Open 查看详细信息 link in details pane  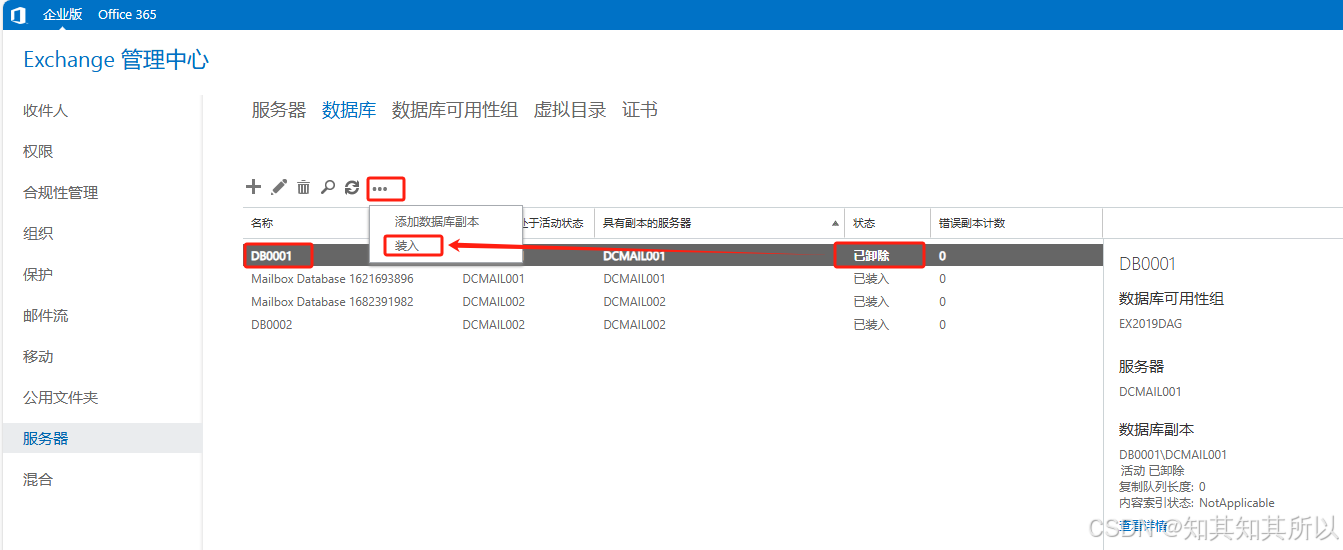click(1143, 525)
